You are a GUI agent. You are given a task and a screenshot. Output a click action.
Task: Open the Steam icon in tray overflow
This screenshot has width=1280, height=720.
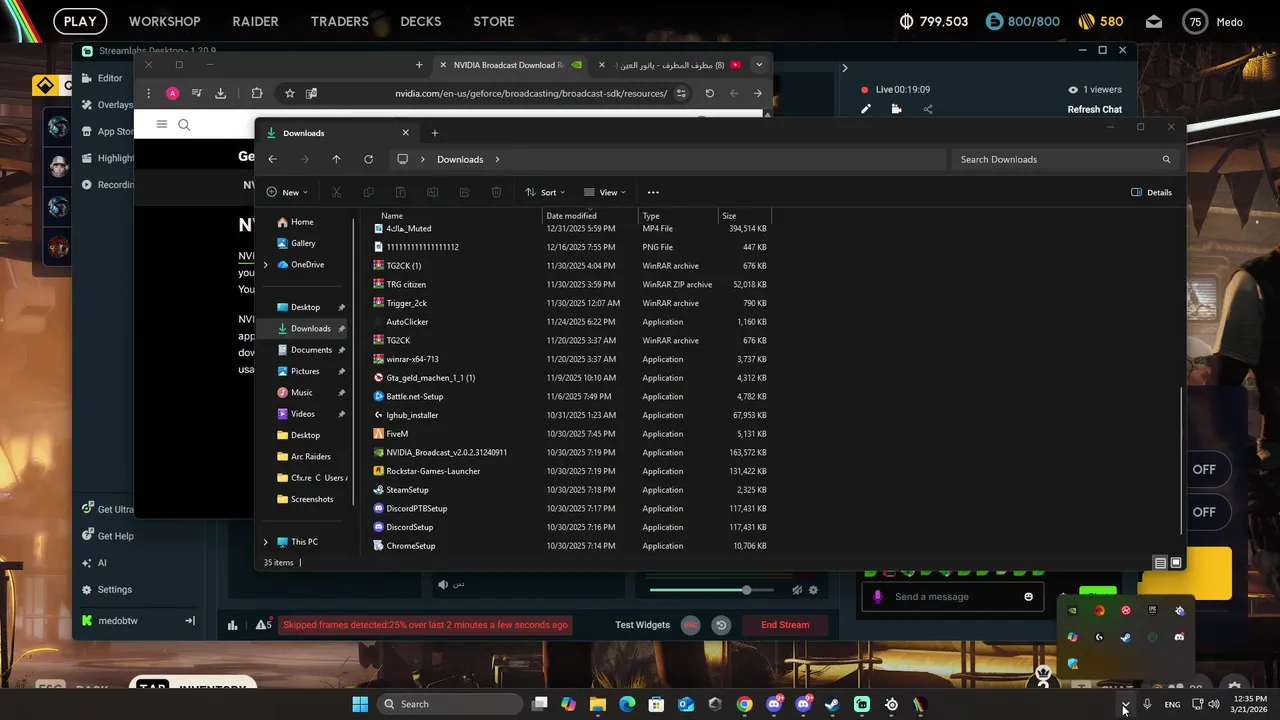pos(1125,637)
